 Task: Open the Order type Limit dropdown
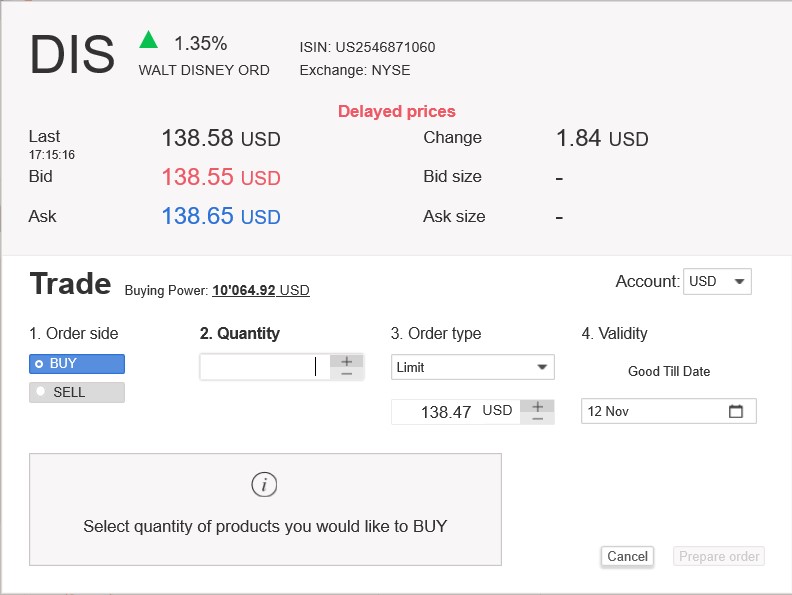pos(473,367)
